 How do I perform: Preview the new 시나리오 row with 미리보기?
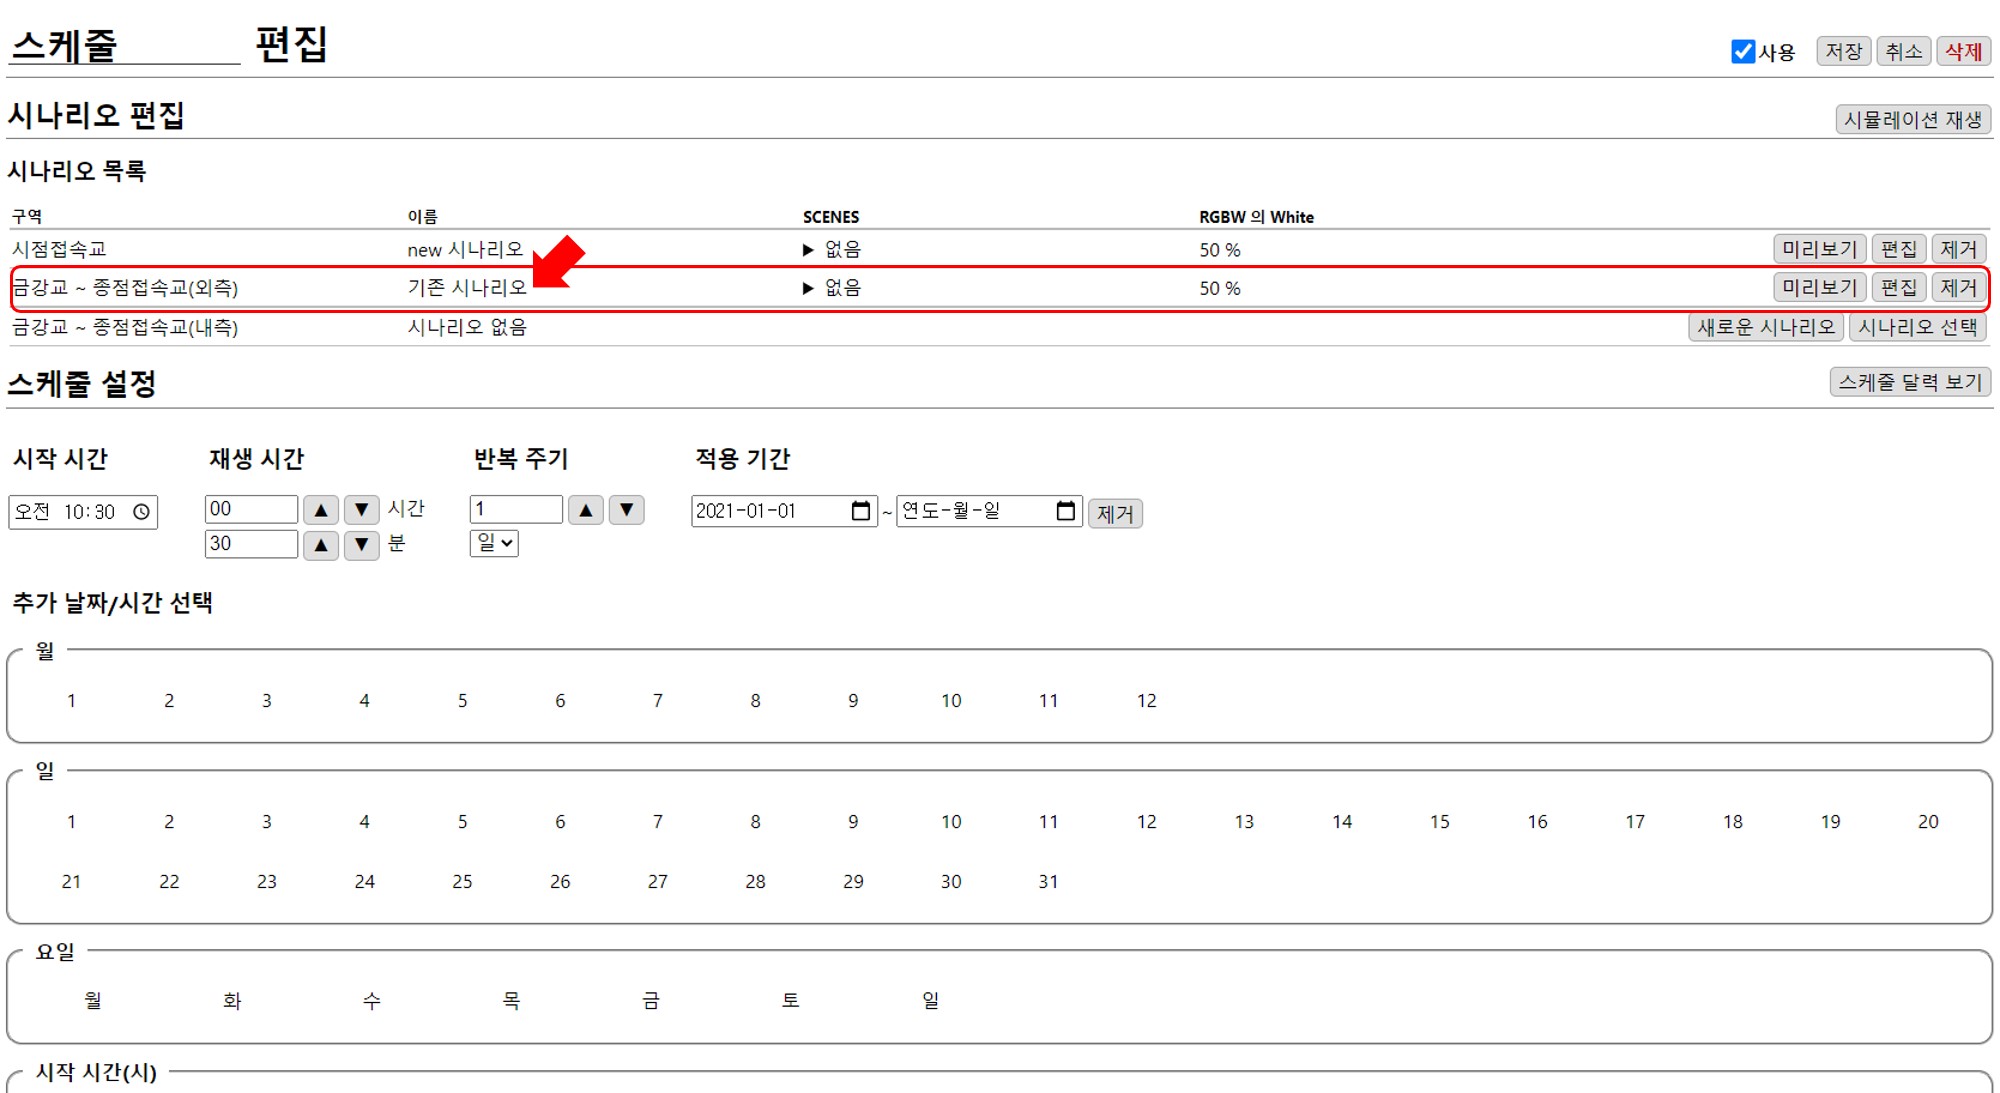click(x=1819, y=249)
